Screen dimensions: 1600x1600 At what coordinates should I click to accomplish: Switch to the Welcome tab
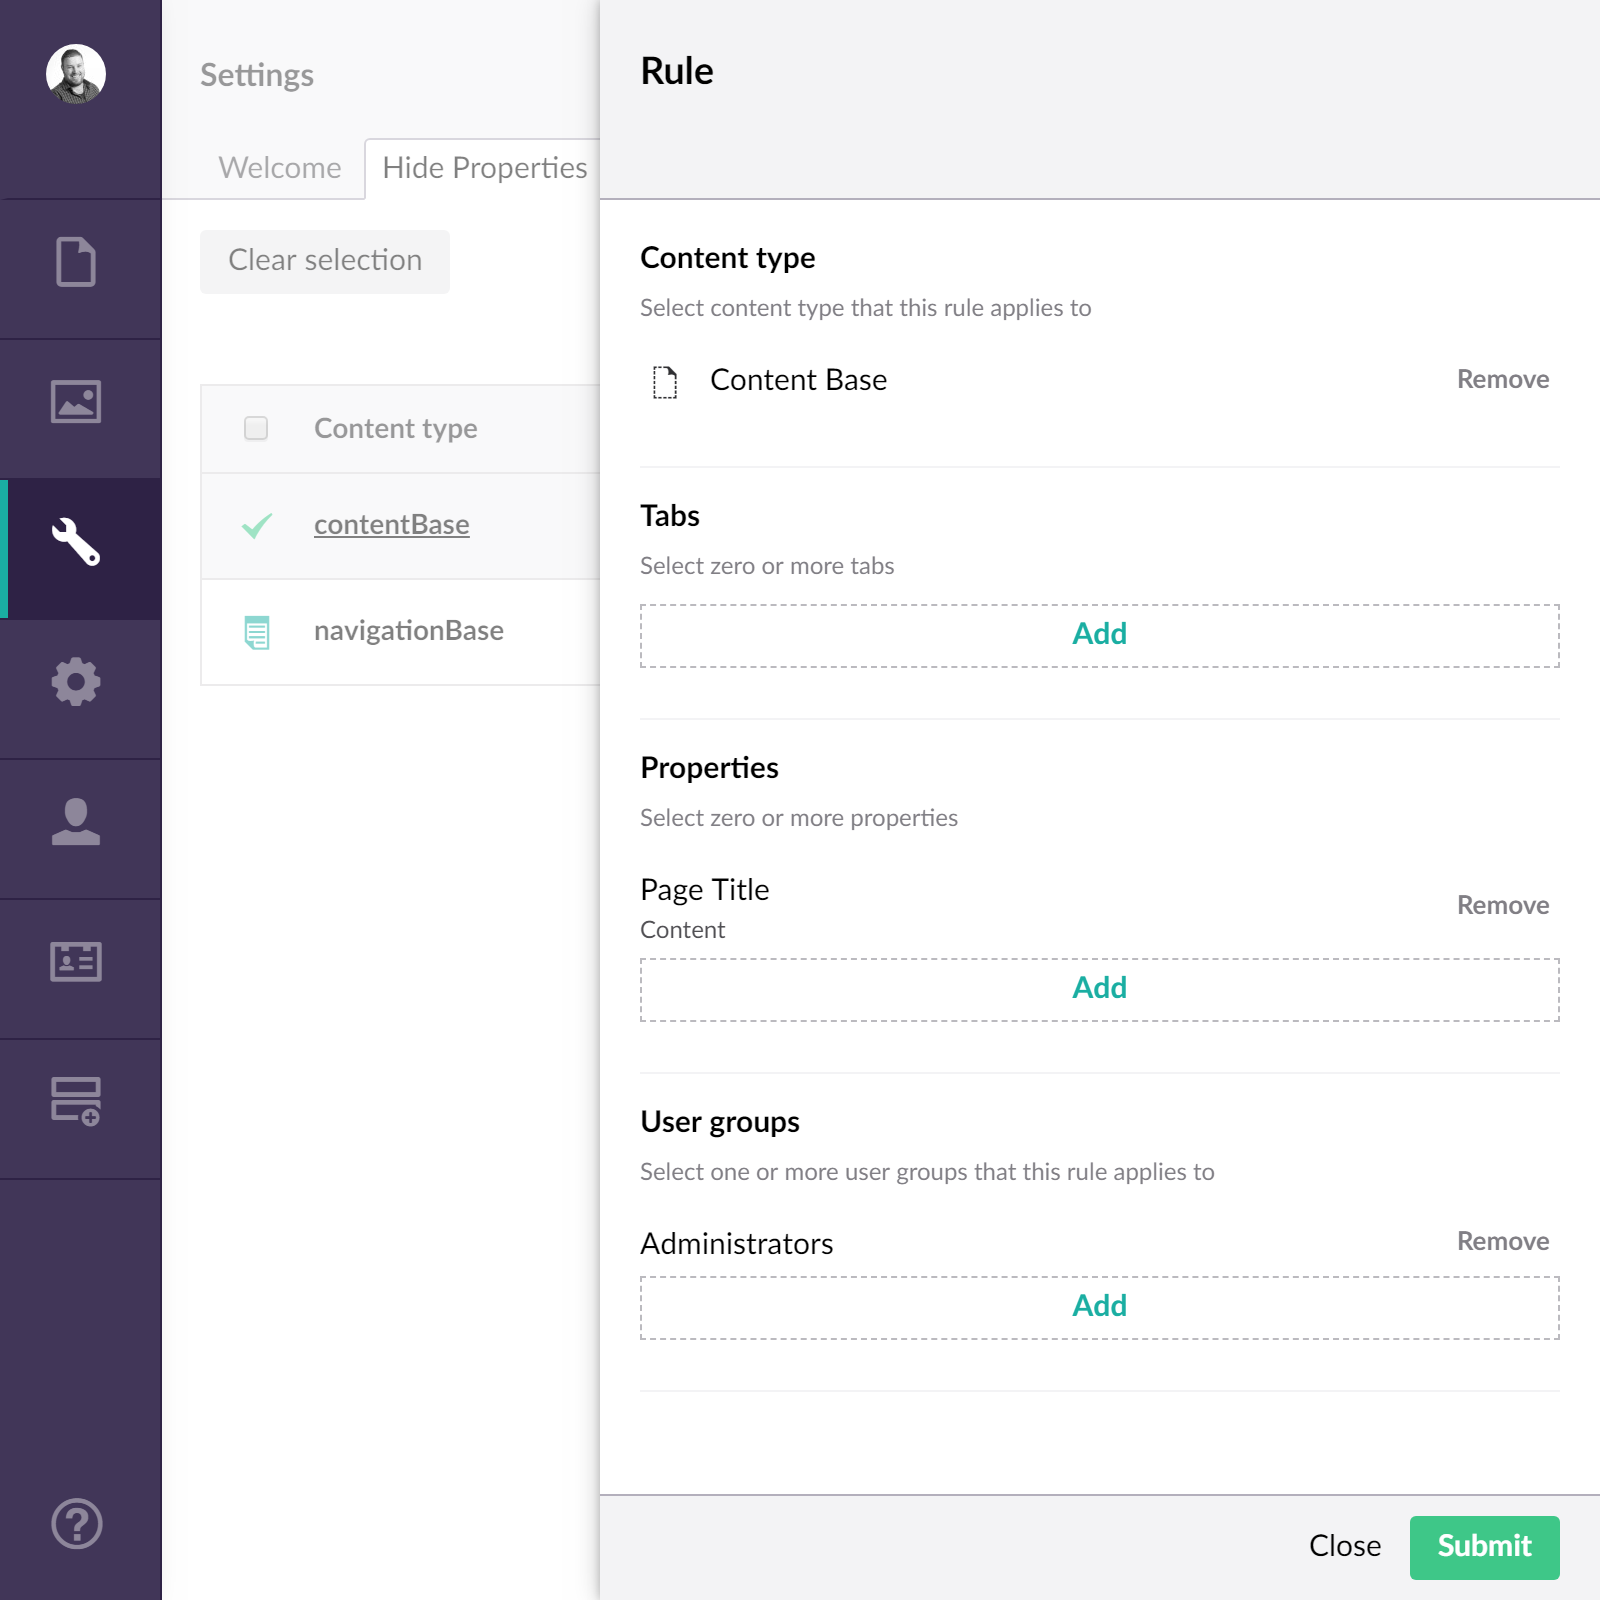point(280,168)
